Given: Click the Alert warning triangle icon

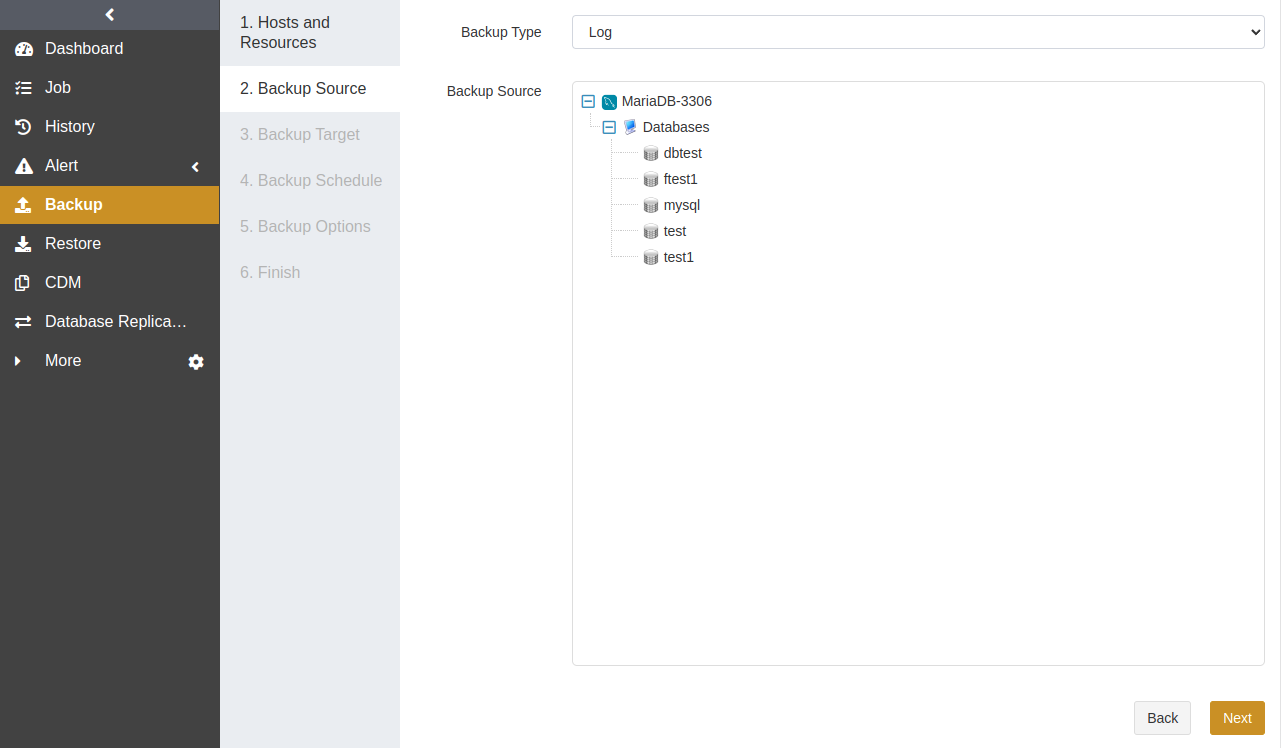Looking at the screenshot, I should coord(24,166).
